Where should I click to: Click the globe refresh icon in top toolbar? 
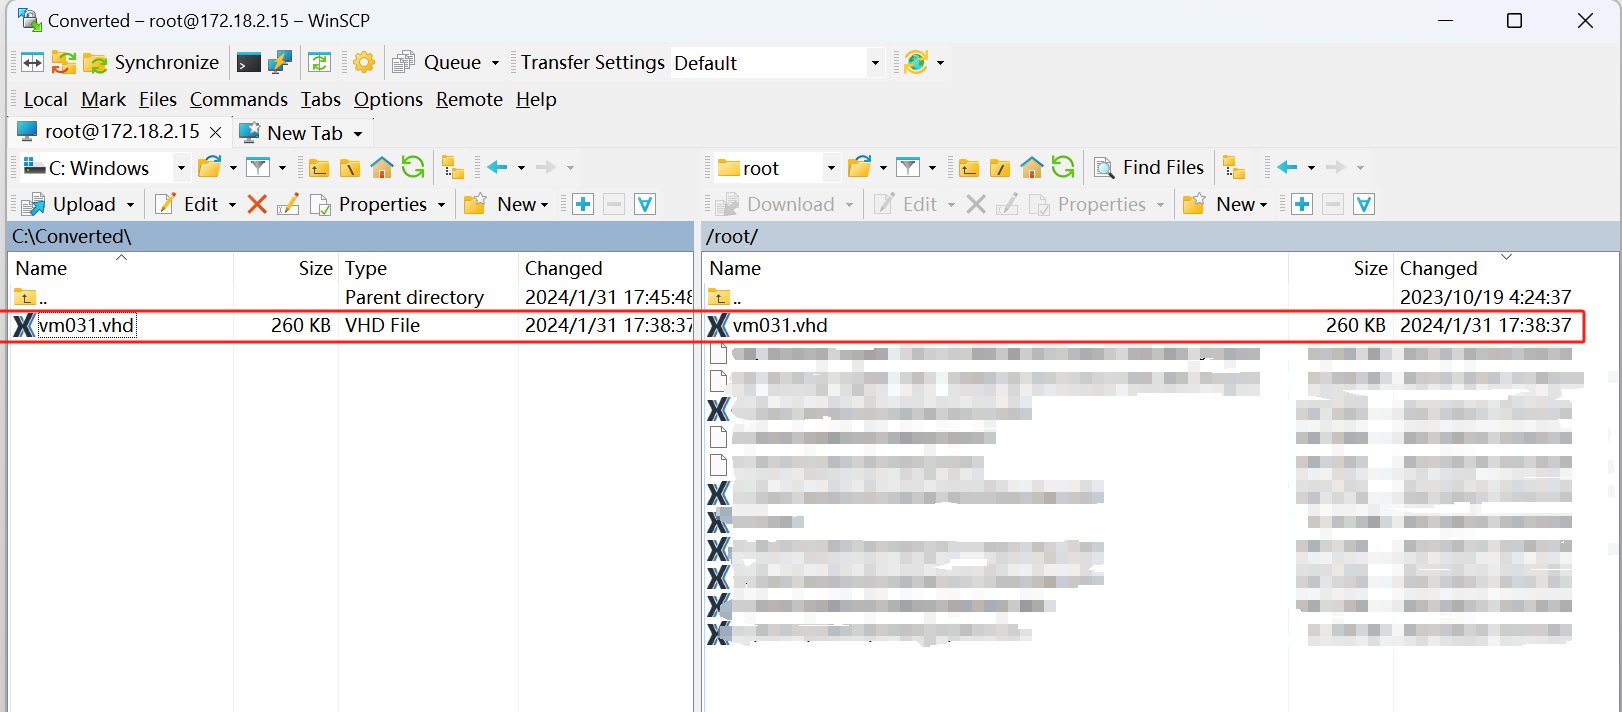click(x=915, y=63)
